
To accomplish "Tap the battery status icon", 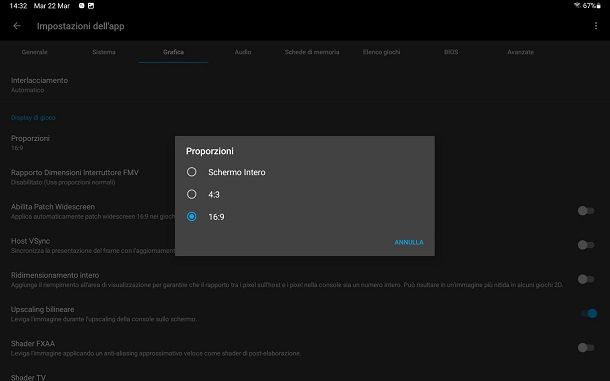I will [x=598, y=6].
